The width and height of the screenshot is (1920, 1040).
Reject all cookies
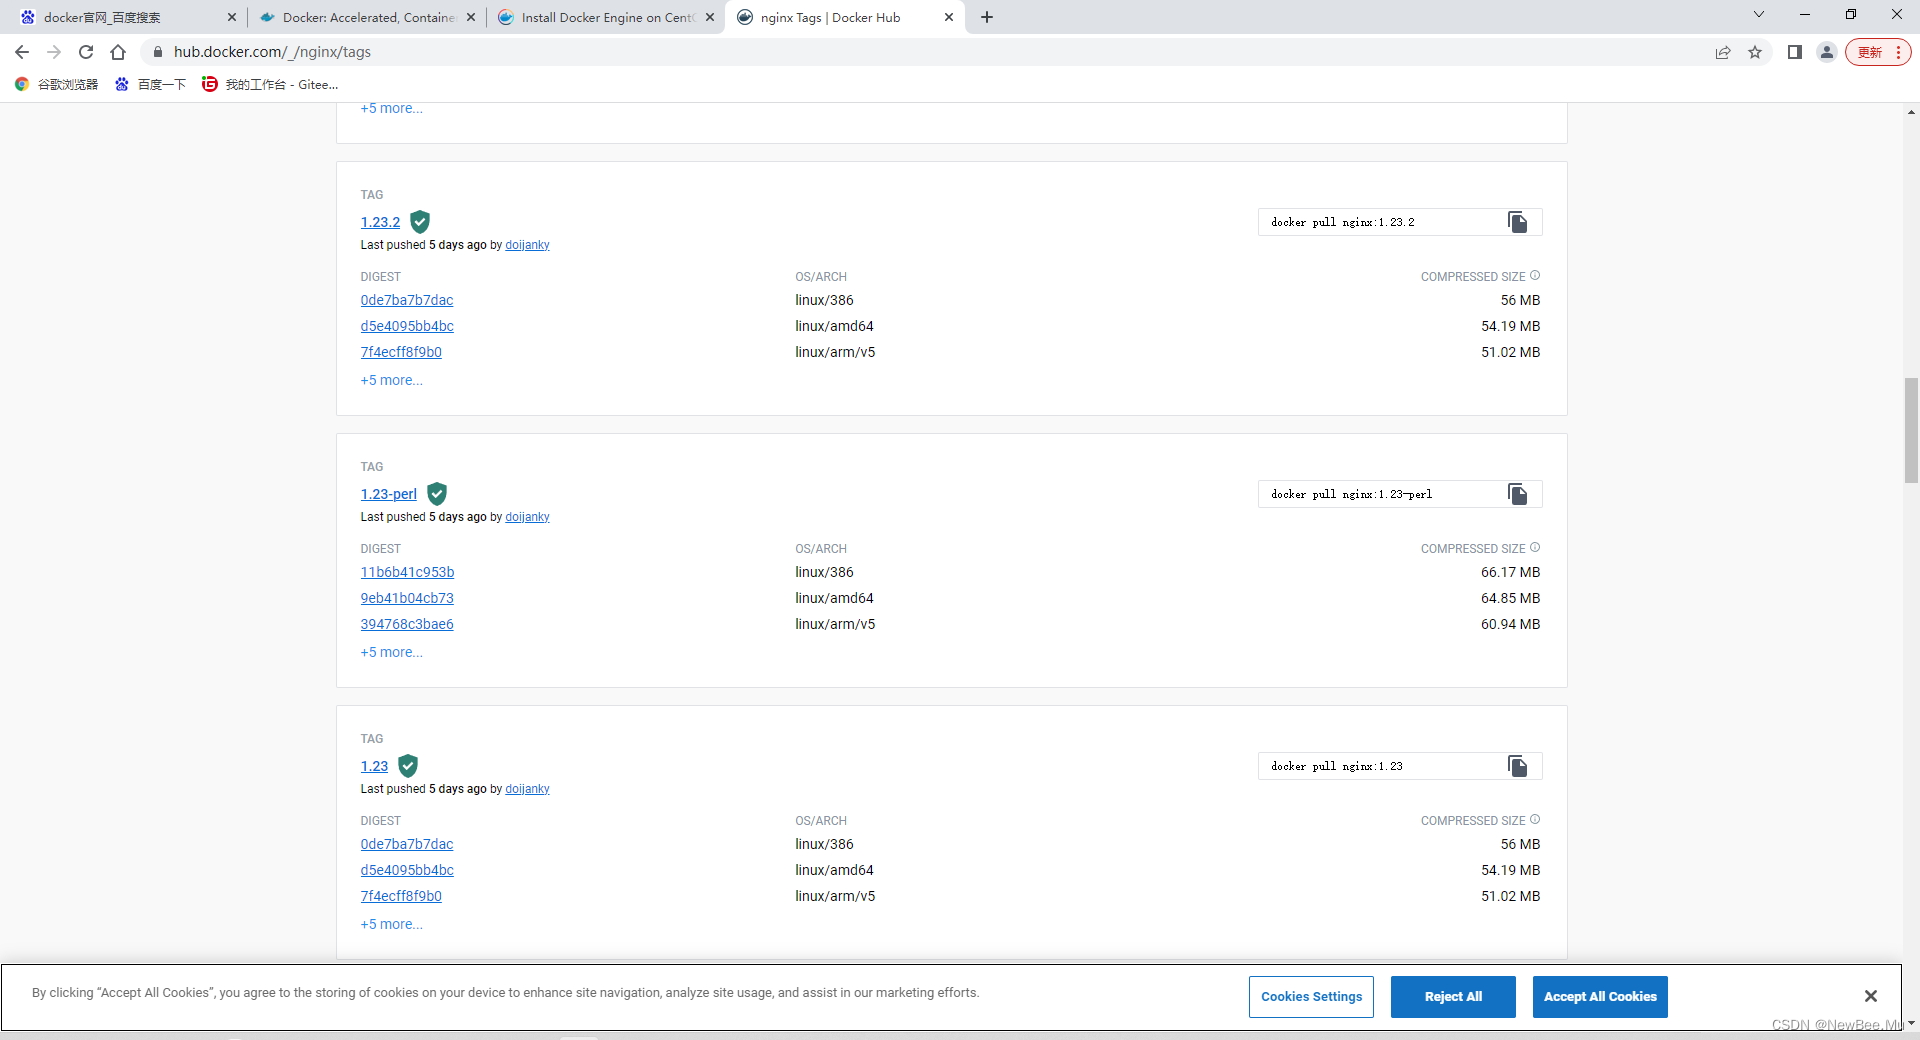point(1453,997)
